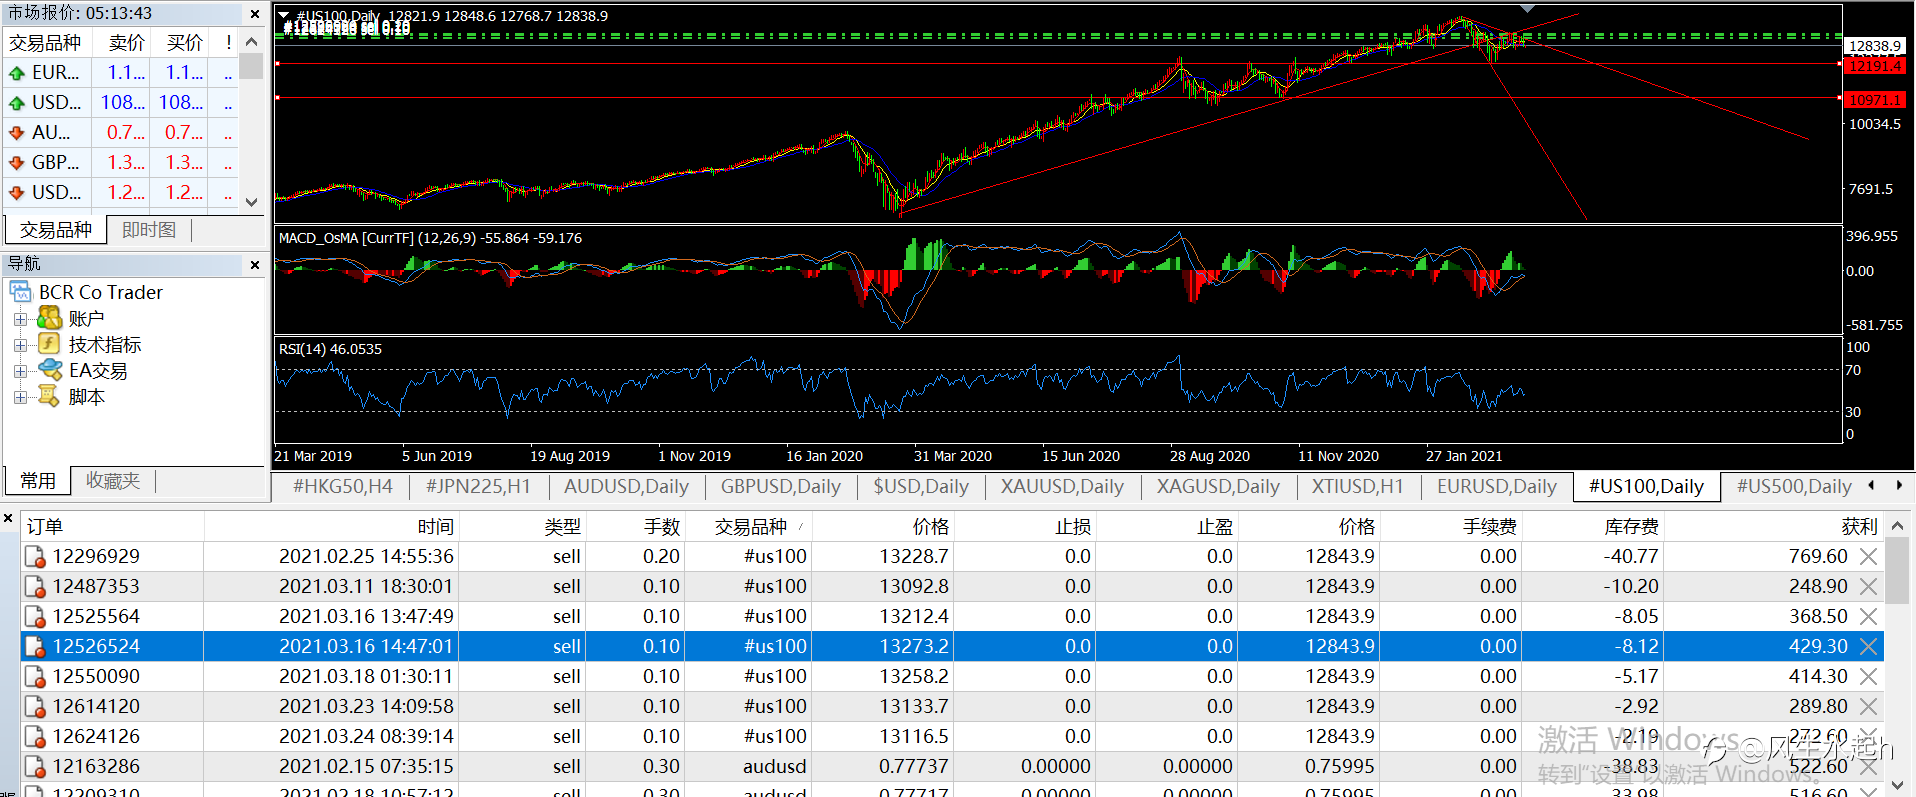This screenshot has height=797, width=1916.
Task: Open the XTIUSD,H1 chart tab
Action: (1358, 487)
